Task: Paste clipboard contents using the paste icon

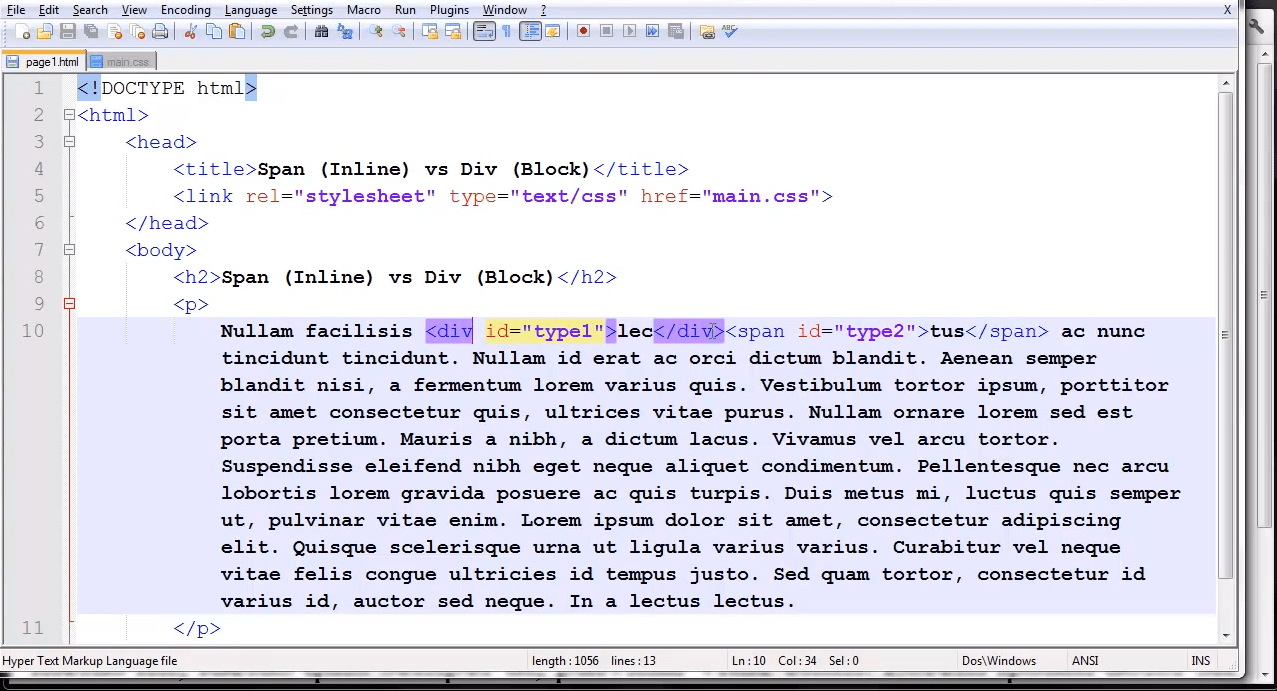Action: [236, 31]
